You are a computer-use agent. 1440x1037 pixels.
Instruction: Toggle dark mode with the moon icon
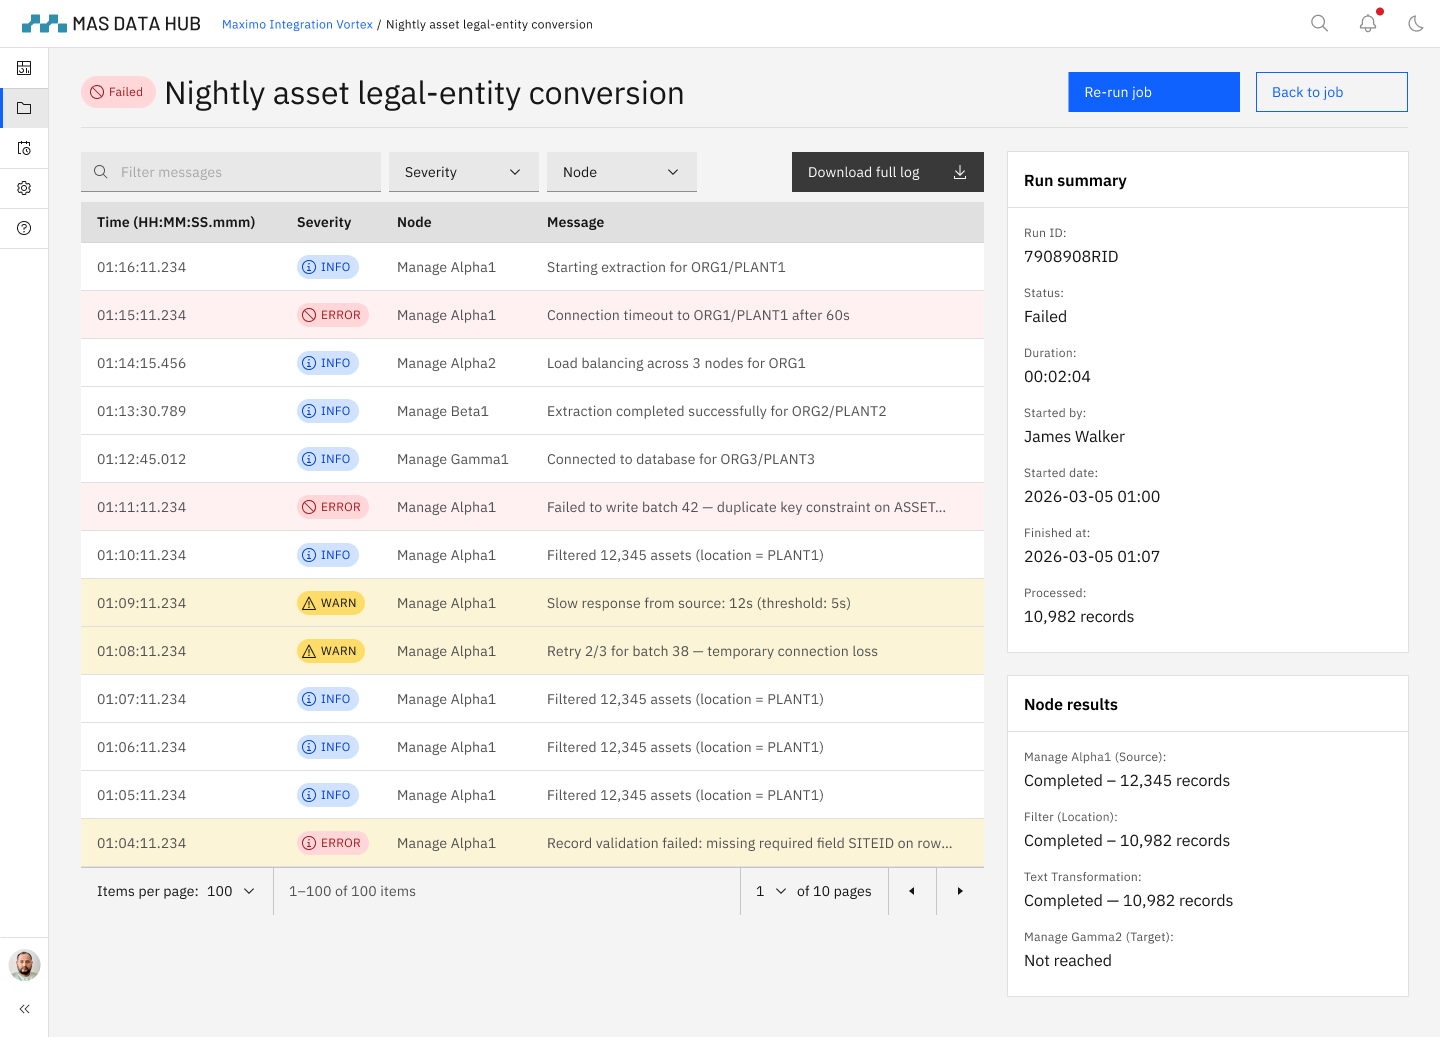click(1415, 23)
